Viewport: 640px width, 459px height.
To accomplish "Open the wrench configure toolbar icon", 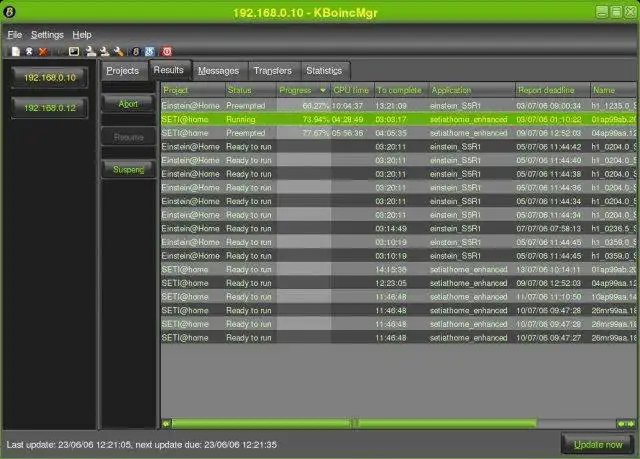I will (119, 51).
